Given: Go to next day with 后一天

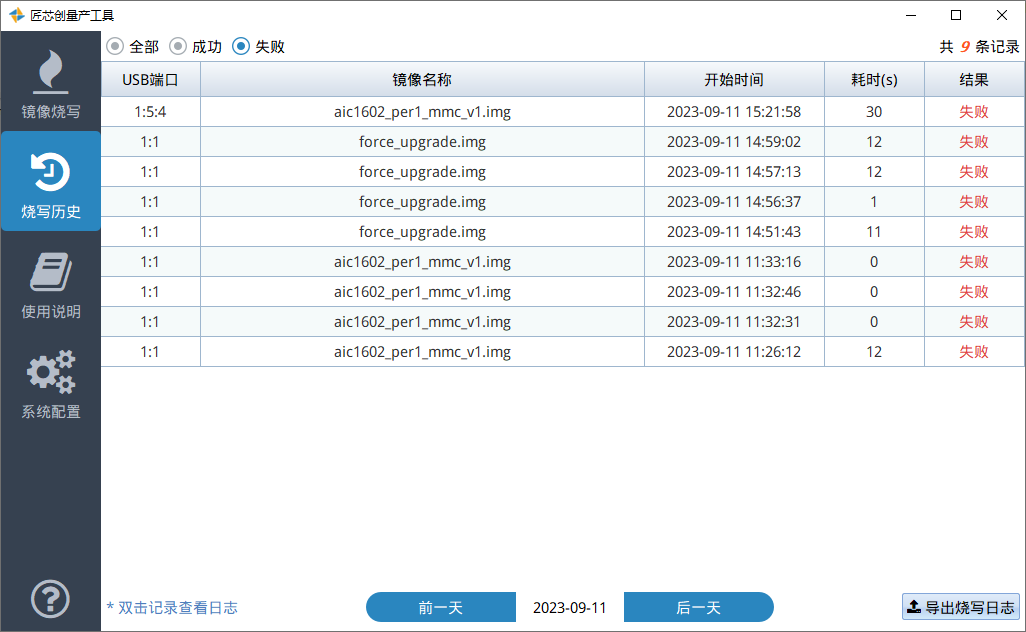Looking at the screenshot, I should point(698,607).
